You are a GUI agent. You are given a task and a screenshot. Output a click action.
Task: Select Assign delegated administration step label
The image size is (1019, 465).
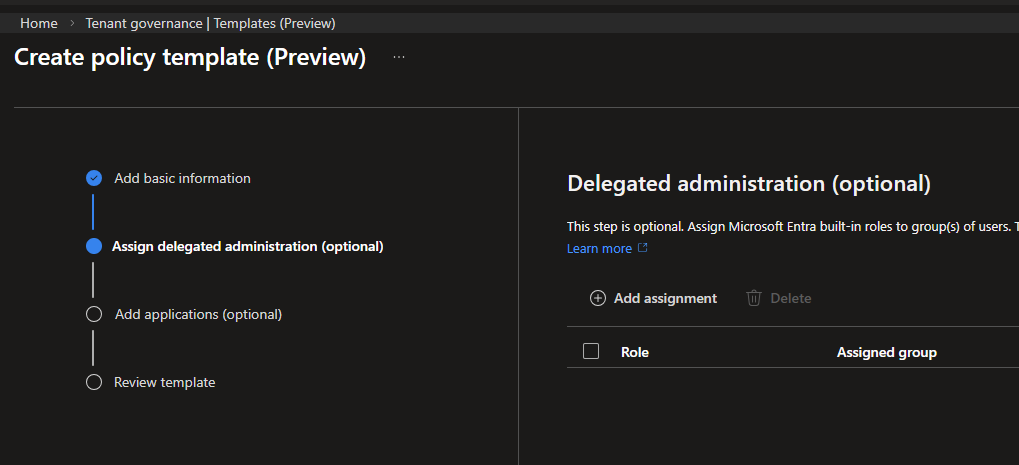pyautogui.click(x=247, y=246)
